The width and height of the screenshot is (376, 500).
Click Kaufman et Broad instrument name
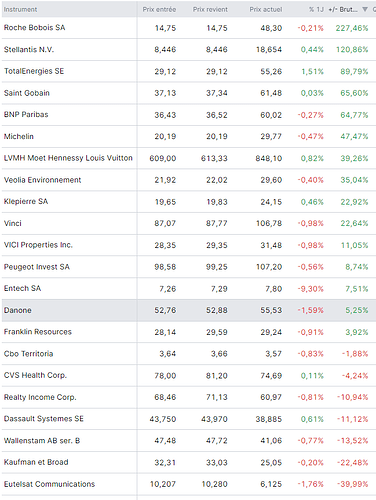(36, 462)
